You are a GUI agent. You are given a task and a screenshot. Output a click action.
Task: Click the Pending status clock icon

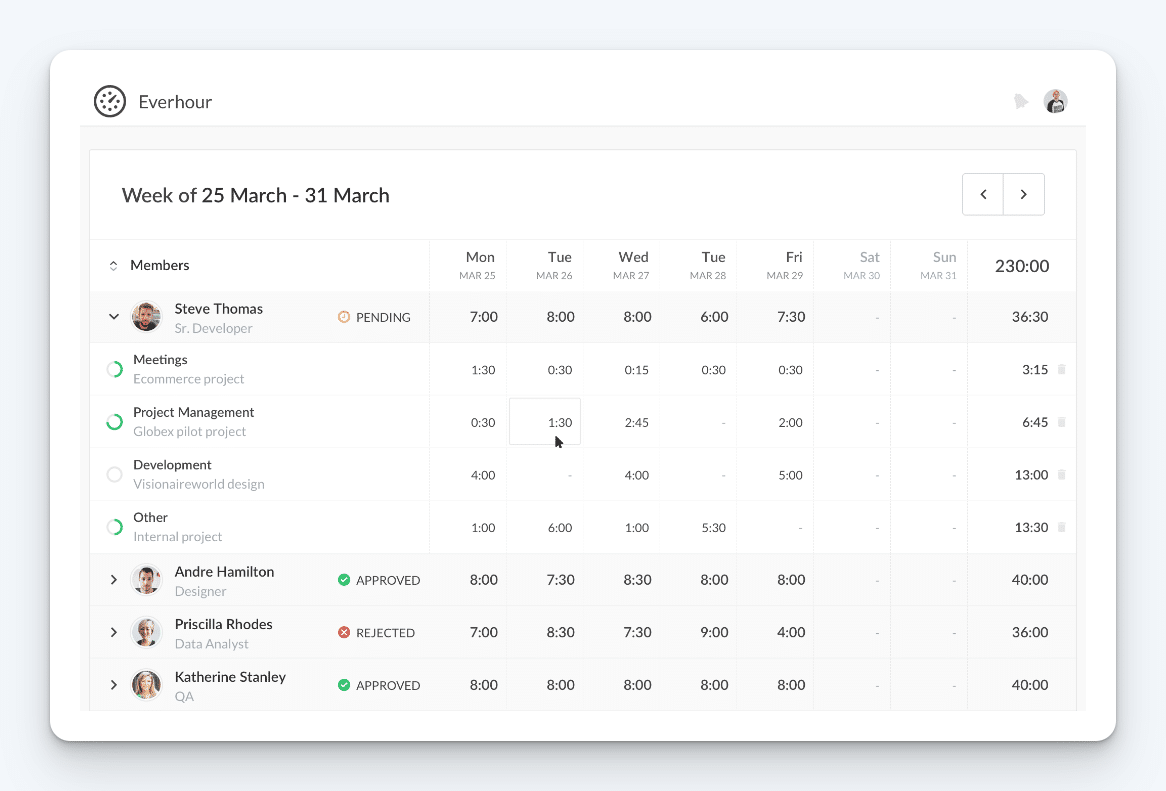(x=344, y=317)
